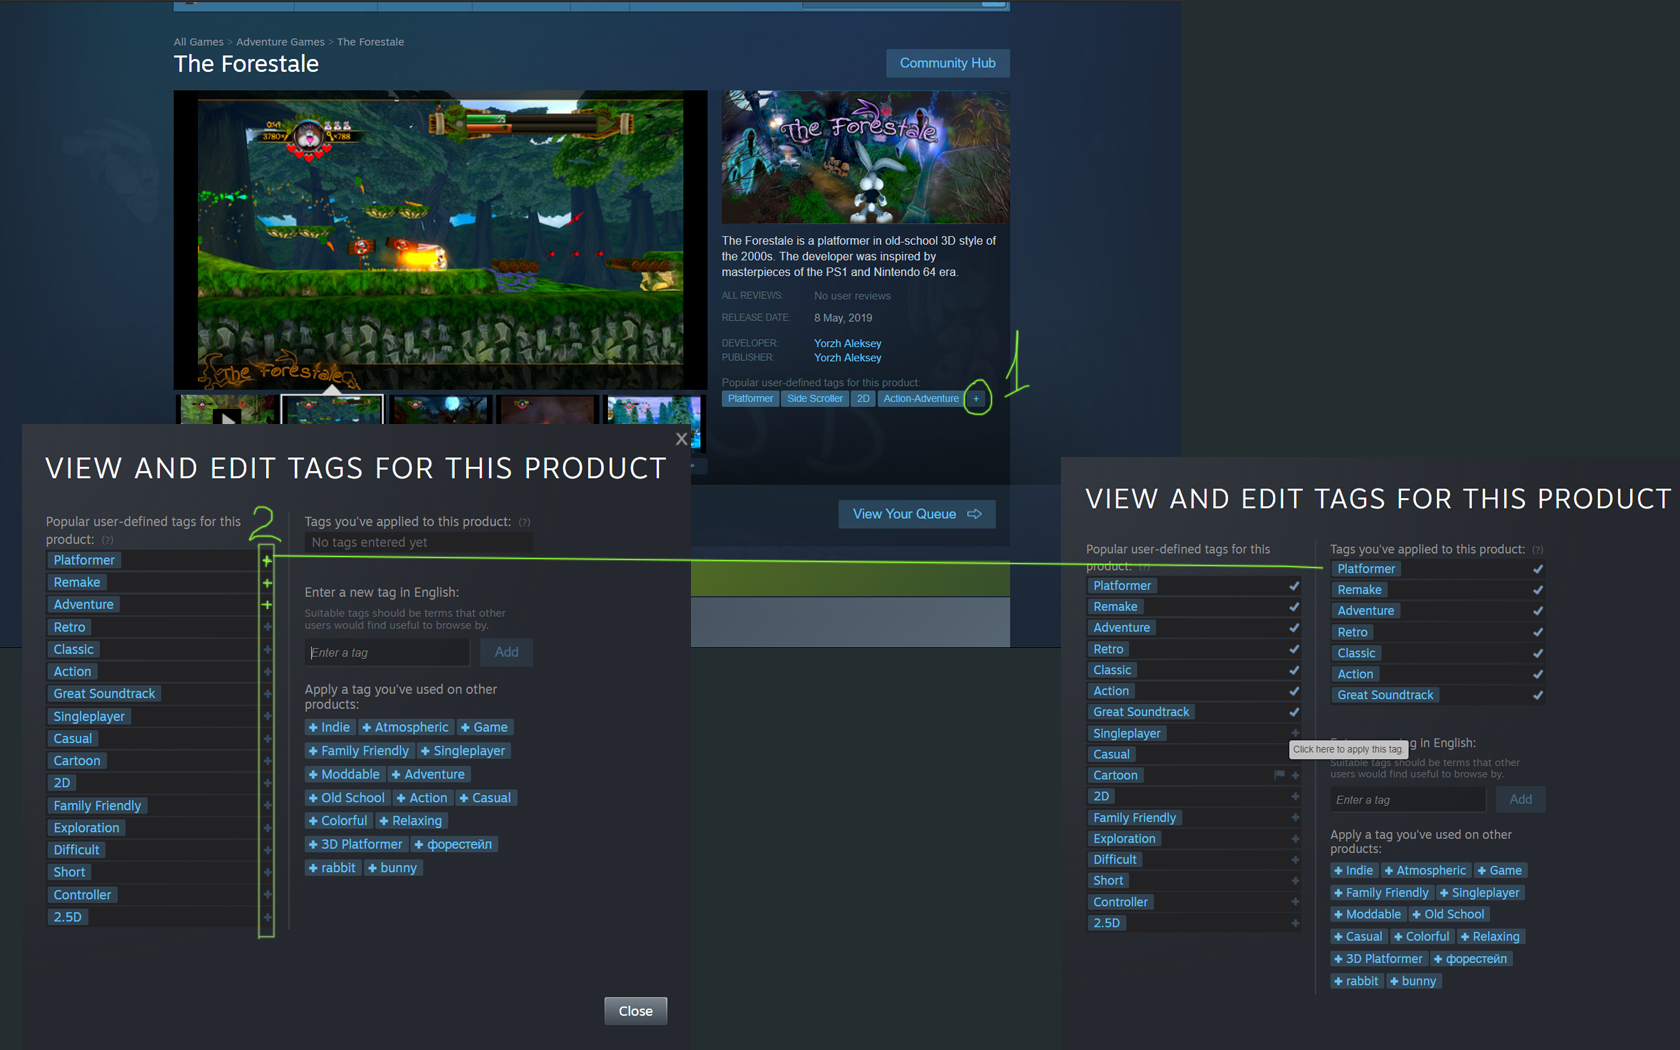Add the Adventure tag in left dialog
Image resolution: width=1680 pixels, height=1050 pixels.
coord(267,605)
